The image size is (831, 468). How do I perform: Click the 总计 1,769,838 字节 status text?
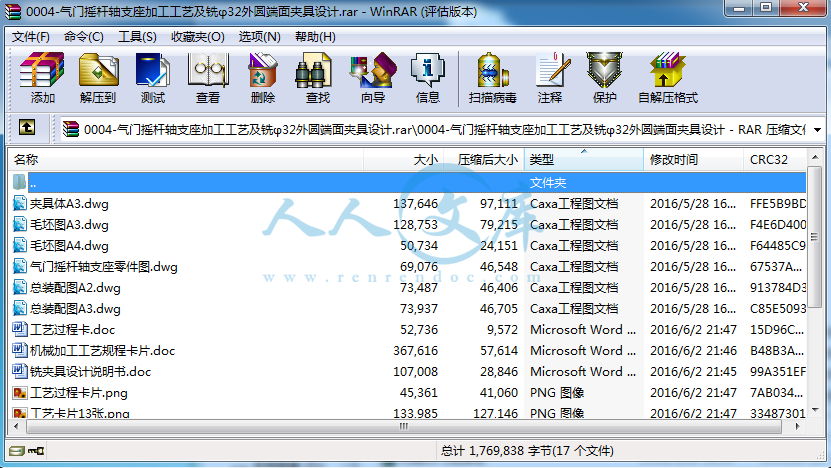pos(527,451)
